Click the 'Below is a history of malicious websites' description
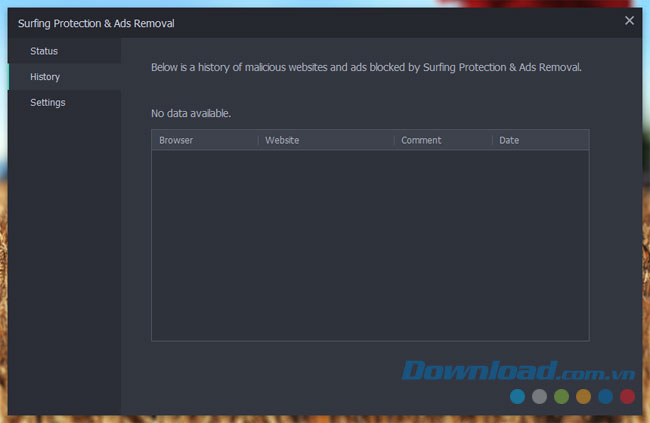650x423 pixels. (366, 67)
